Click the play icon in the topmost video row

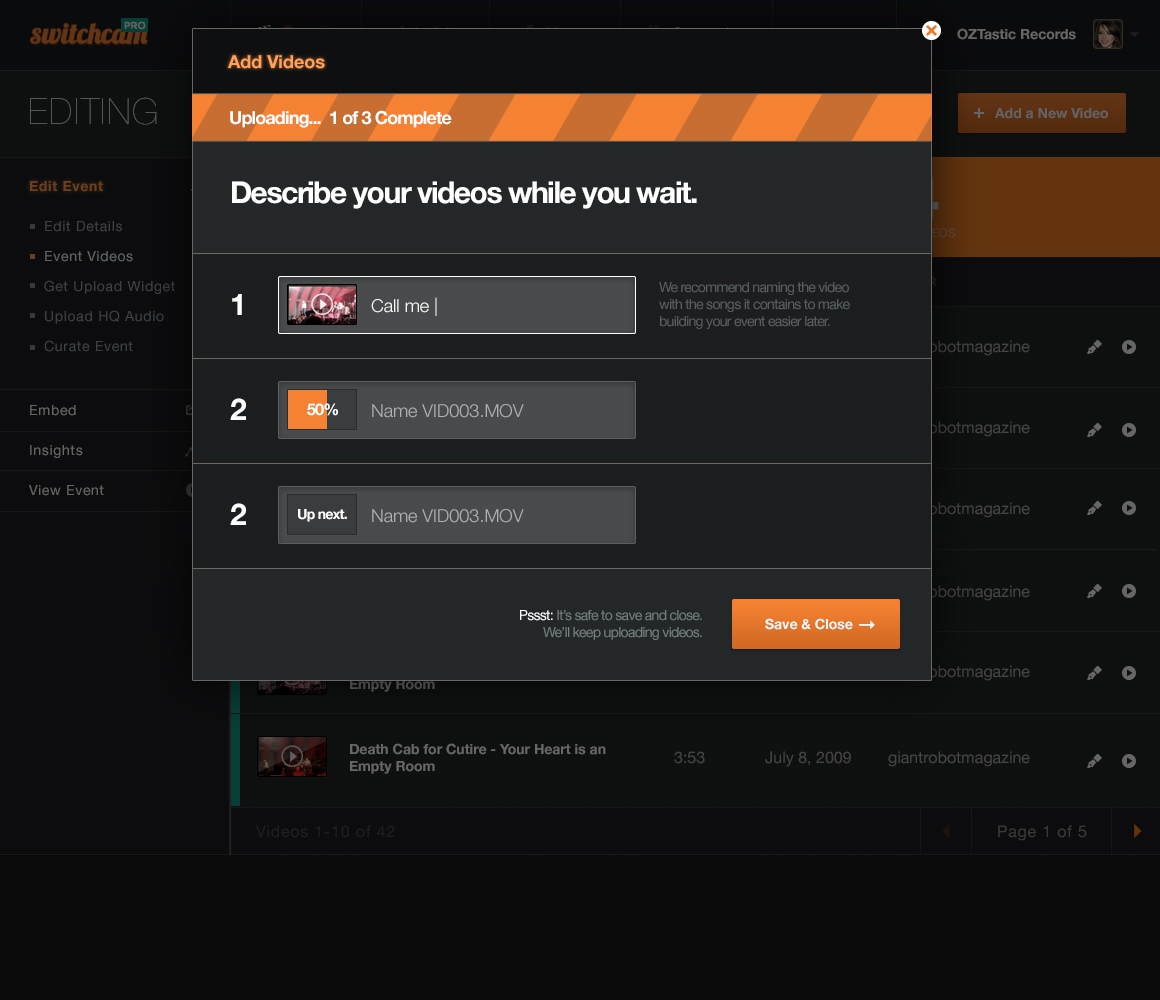[x=1129, y=347]
